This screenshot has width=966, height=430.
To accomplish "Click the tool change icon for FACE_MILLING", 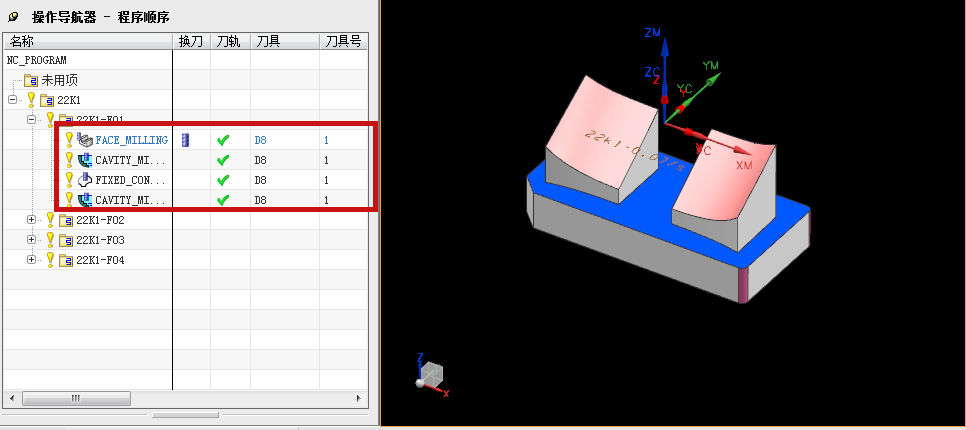I will [x=184, y=140].
